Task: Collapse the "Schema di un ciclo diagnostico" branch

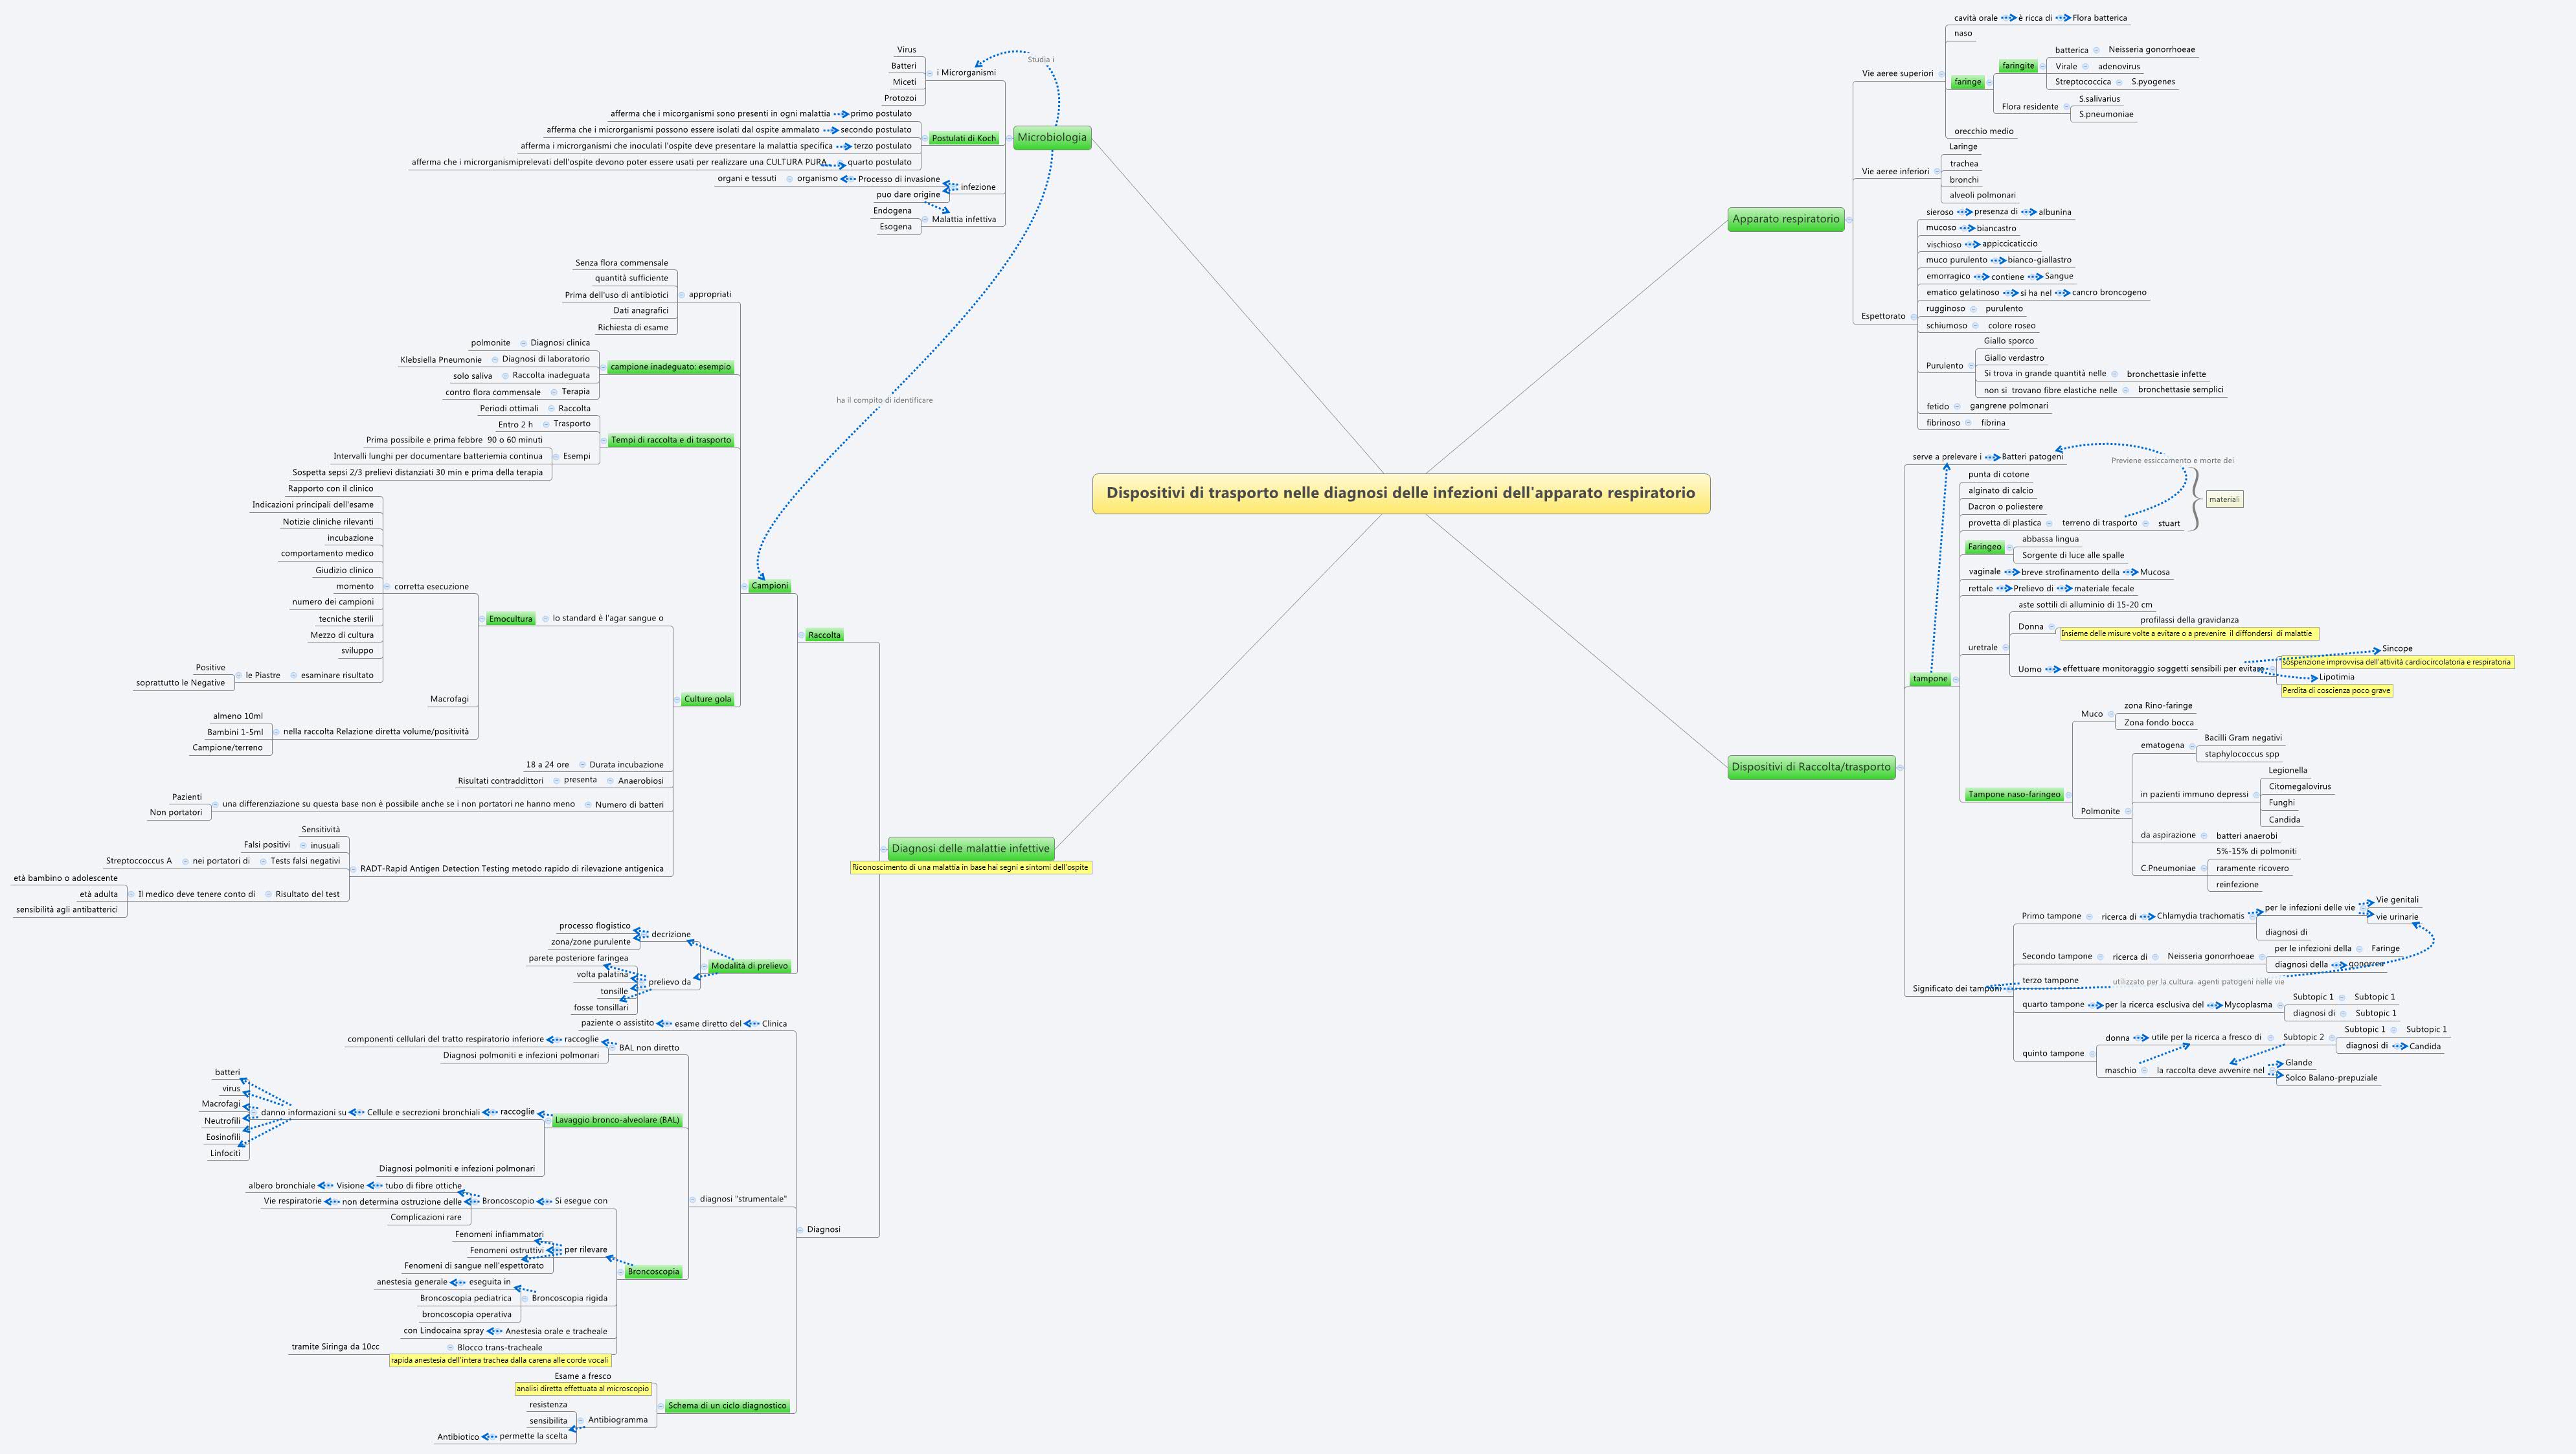Action: [x=662, y=1406]
